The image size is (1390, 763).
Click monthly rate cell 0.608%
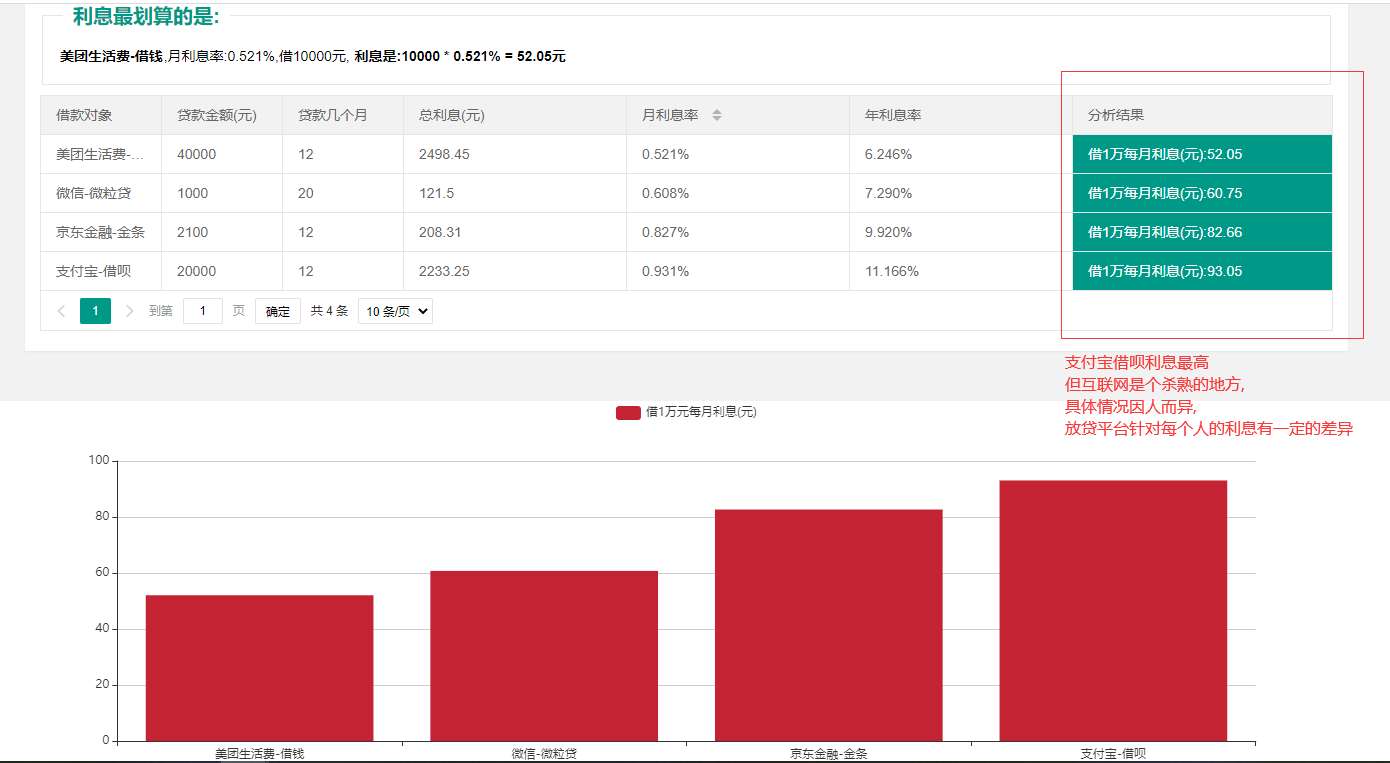click(x=738, y=193)
